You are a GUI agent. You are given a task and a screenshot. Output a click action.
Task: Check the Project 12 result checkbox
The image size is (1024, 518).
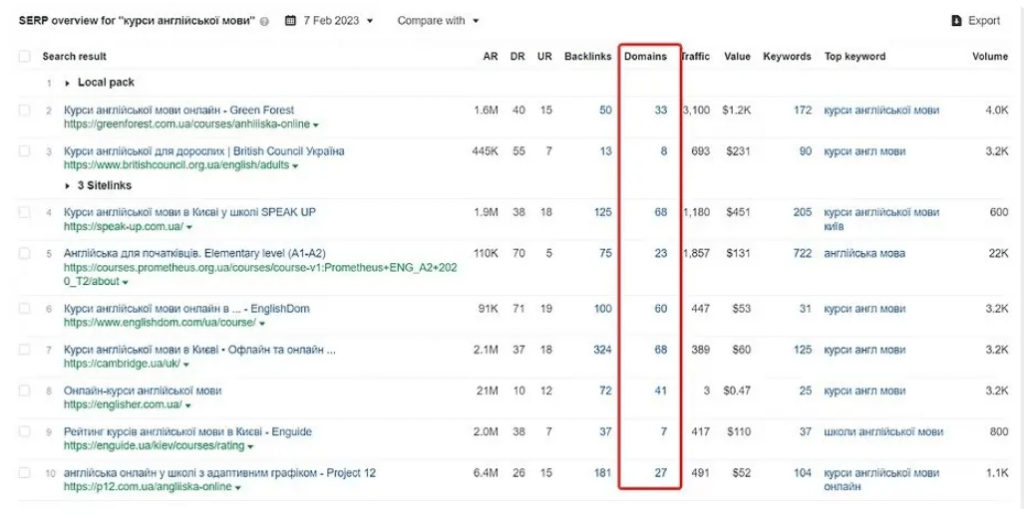click(25, 473)
